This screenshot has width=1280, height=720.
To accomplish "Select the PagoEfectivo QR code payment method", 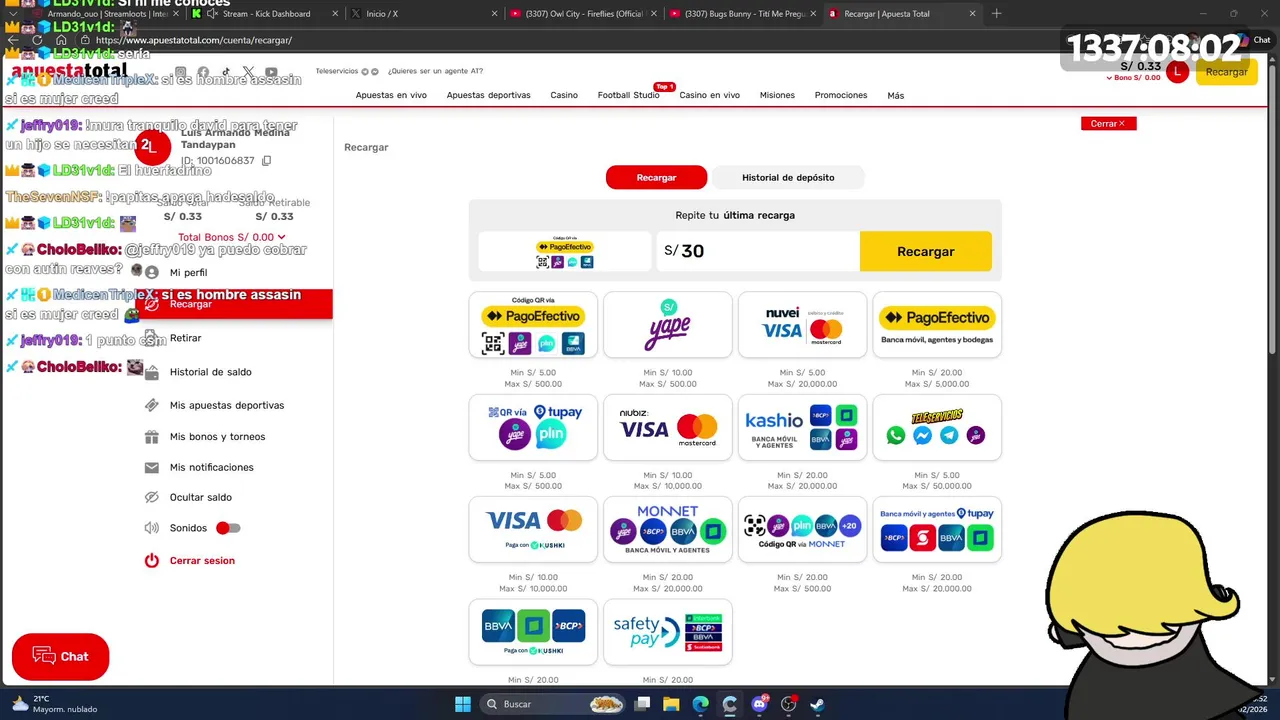I will [x=533, y=325].
